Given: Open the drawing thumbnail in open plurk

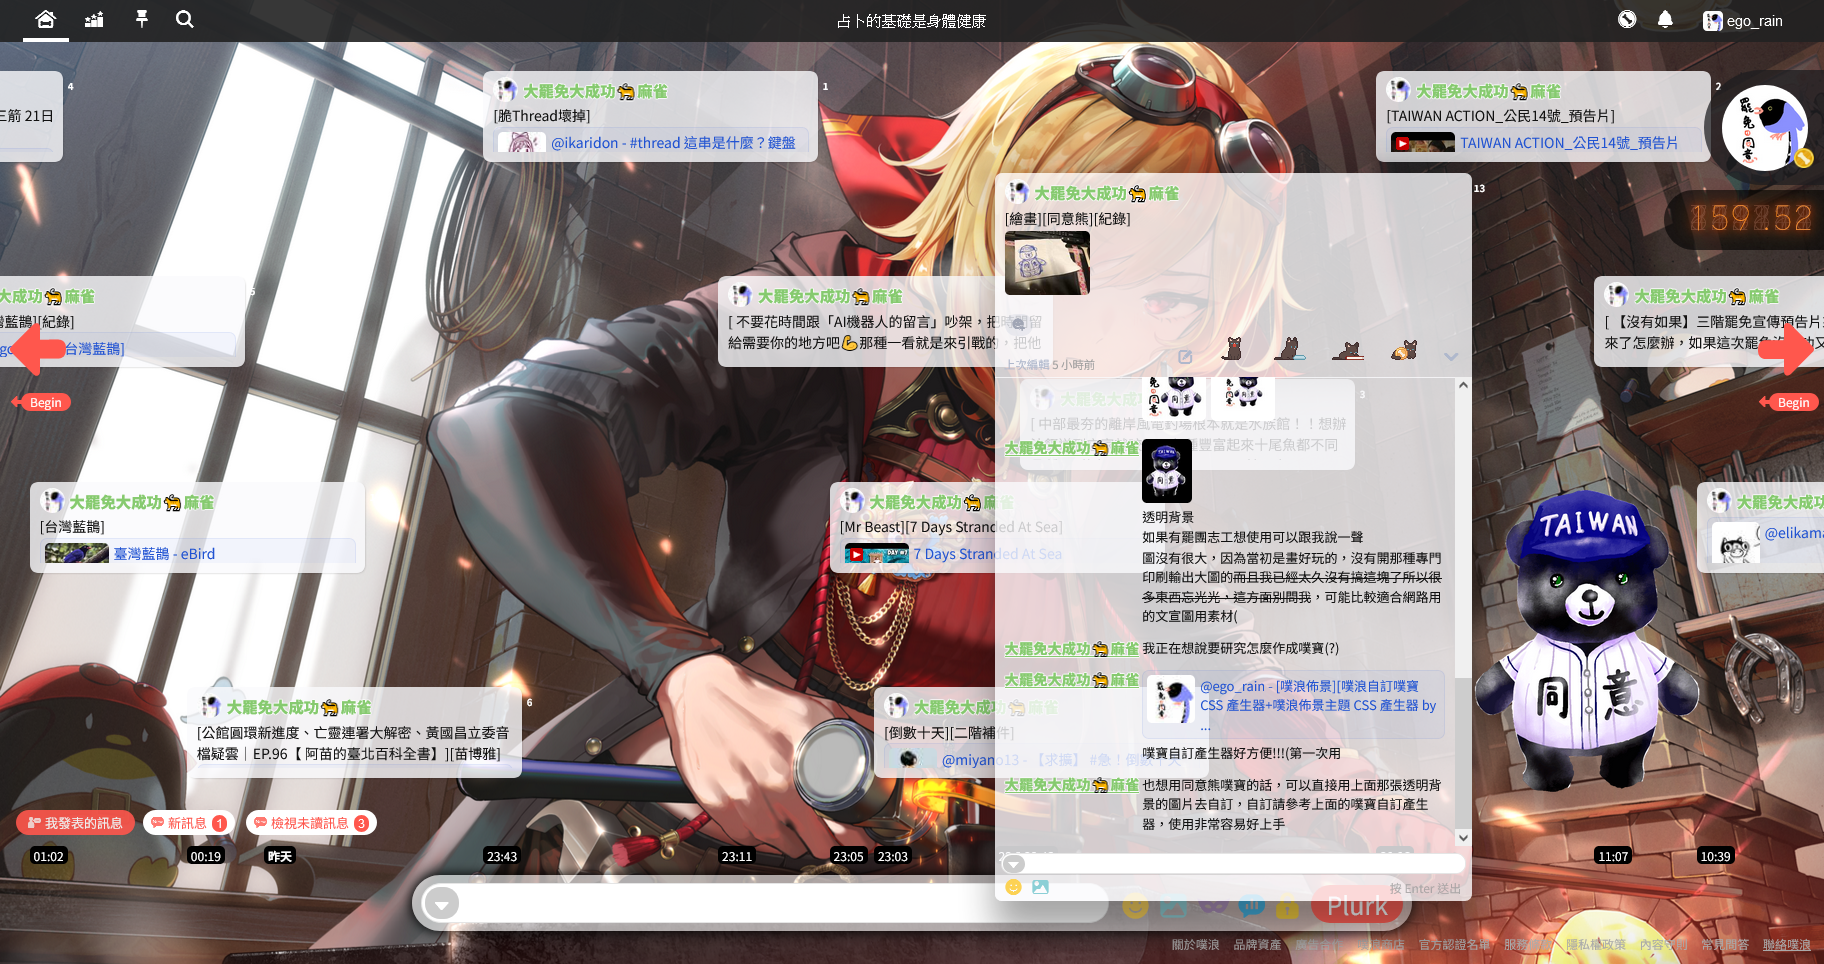Looking at the screenshot, I should [1047, 263].
